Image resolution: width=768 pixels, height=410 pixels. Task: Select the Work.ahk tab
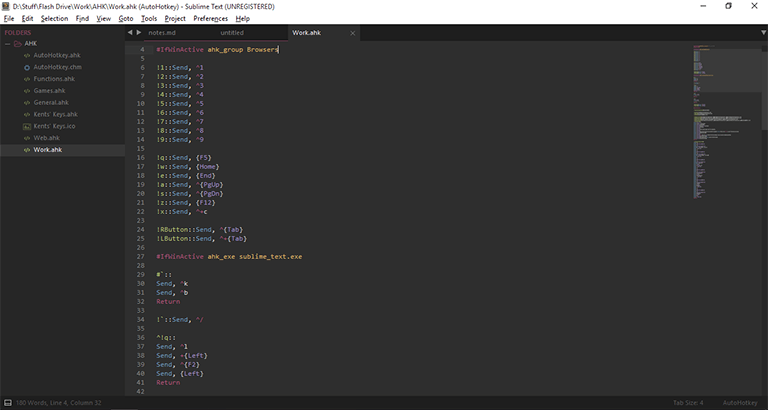(307, 33)
